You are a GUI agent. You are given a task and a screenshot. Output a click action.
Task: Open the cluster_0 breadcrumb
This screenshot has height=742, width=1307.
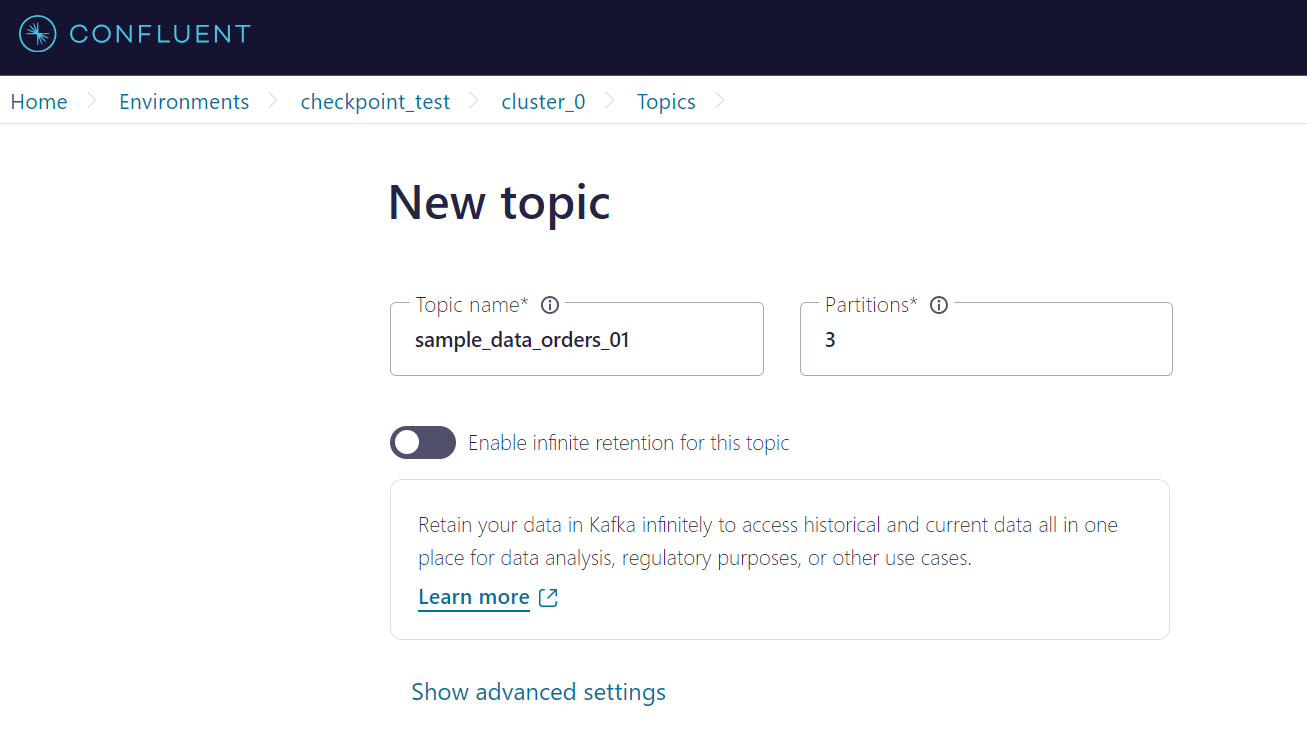[x=543, y=102]
